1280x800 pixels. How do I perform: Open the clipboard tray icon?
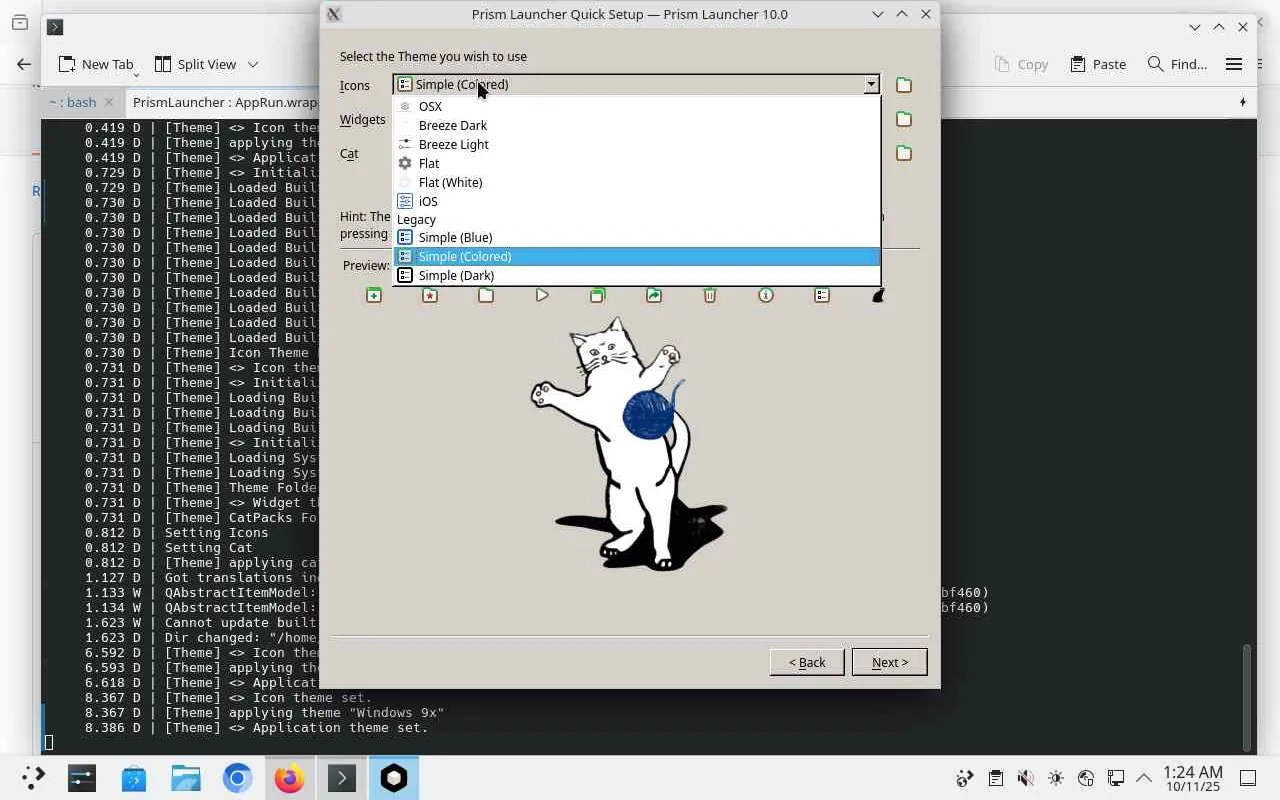pos(995,778)
